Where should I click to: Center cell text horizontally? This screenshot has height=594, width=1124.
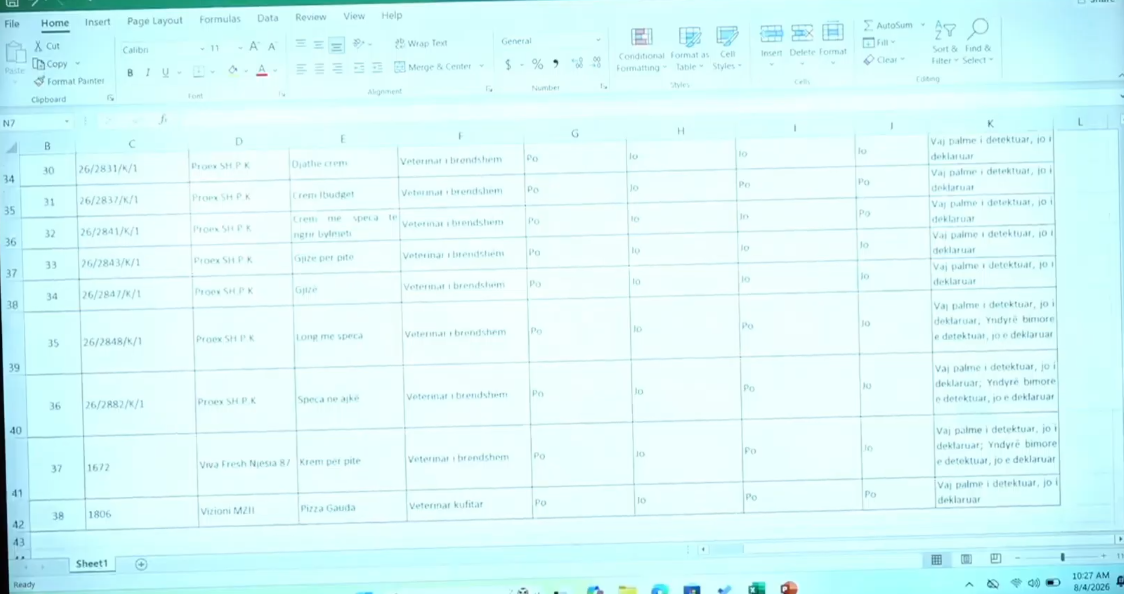coord(319,68)
